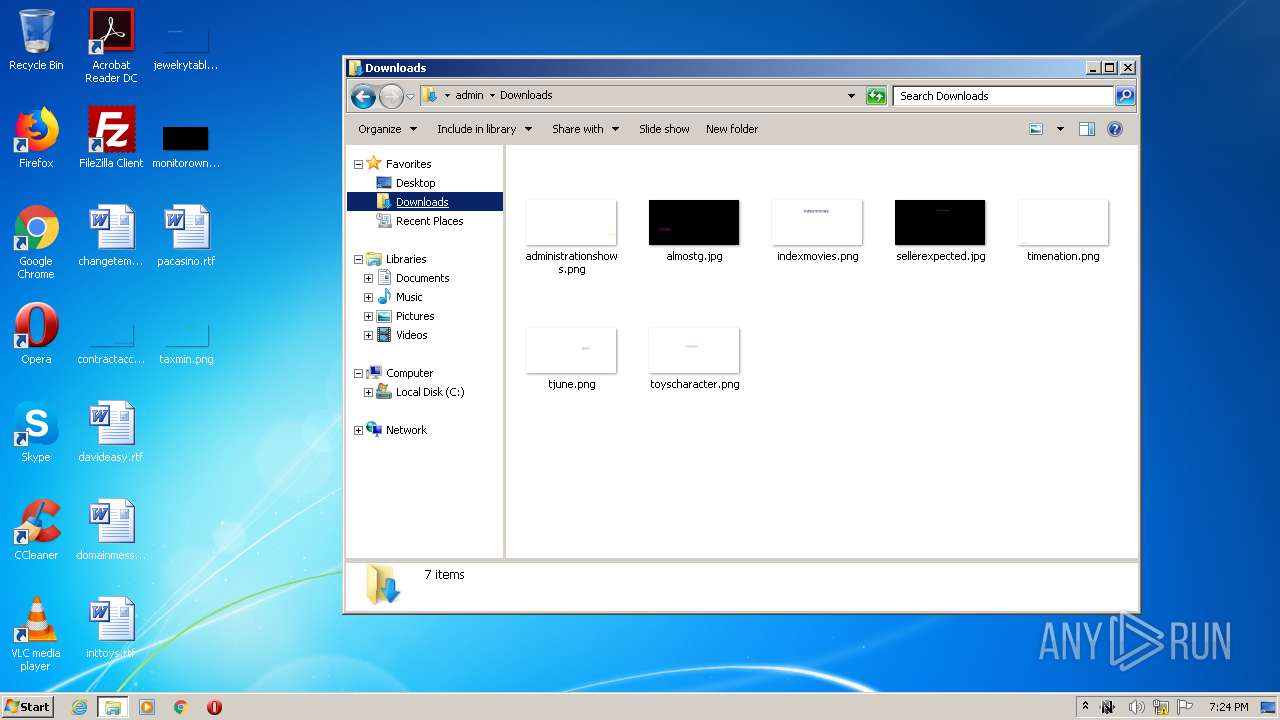Image resolution: width=1280 pixels, height=720 pixels.
Task: Click in the Search Downloads box
Action: click(1003, 96)
